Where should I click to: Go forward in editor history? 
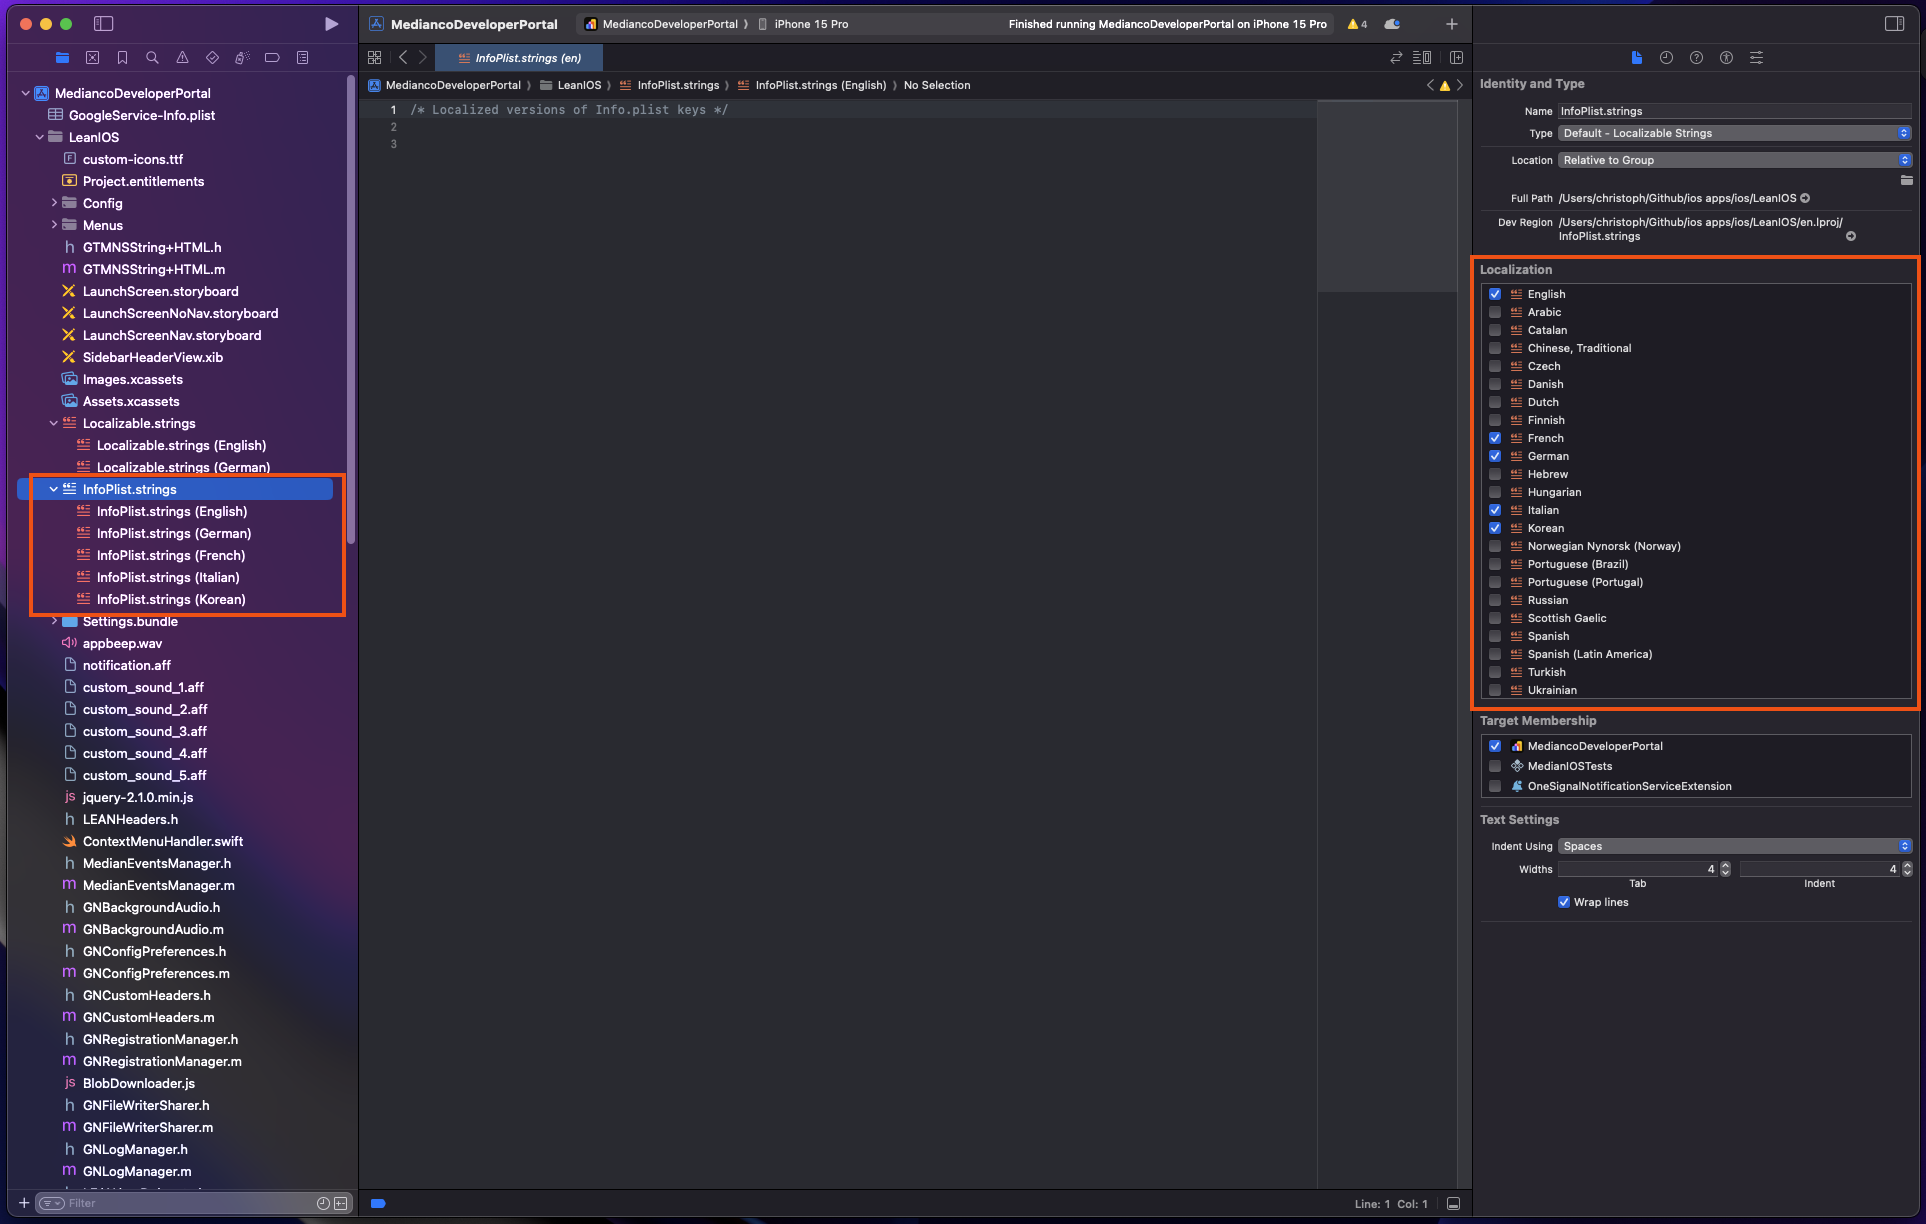[x=423, y=57]
